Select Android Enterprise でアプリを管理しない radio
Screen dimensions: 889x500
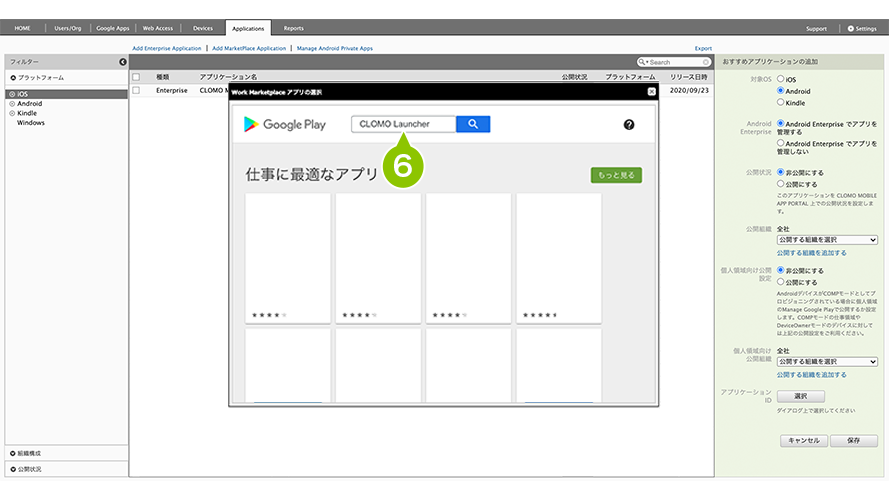tap(781, 143)
